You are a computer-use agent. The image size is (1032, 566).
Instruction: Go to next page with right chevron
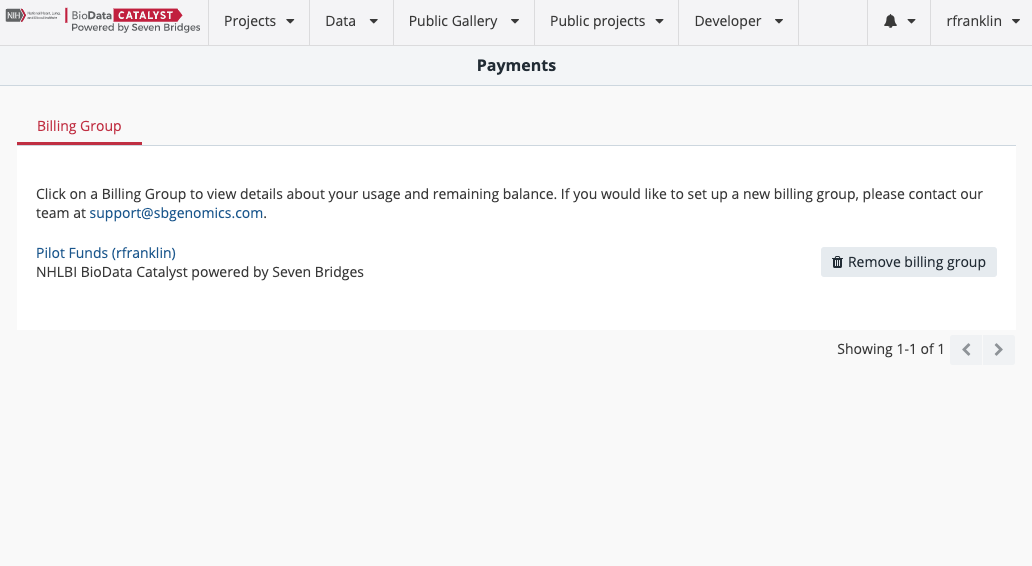point(998,350)
